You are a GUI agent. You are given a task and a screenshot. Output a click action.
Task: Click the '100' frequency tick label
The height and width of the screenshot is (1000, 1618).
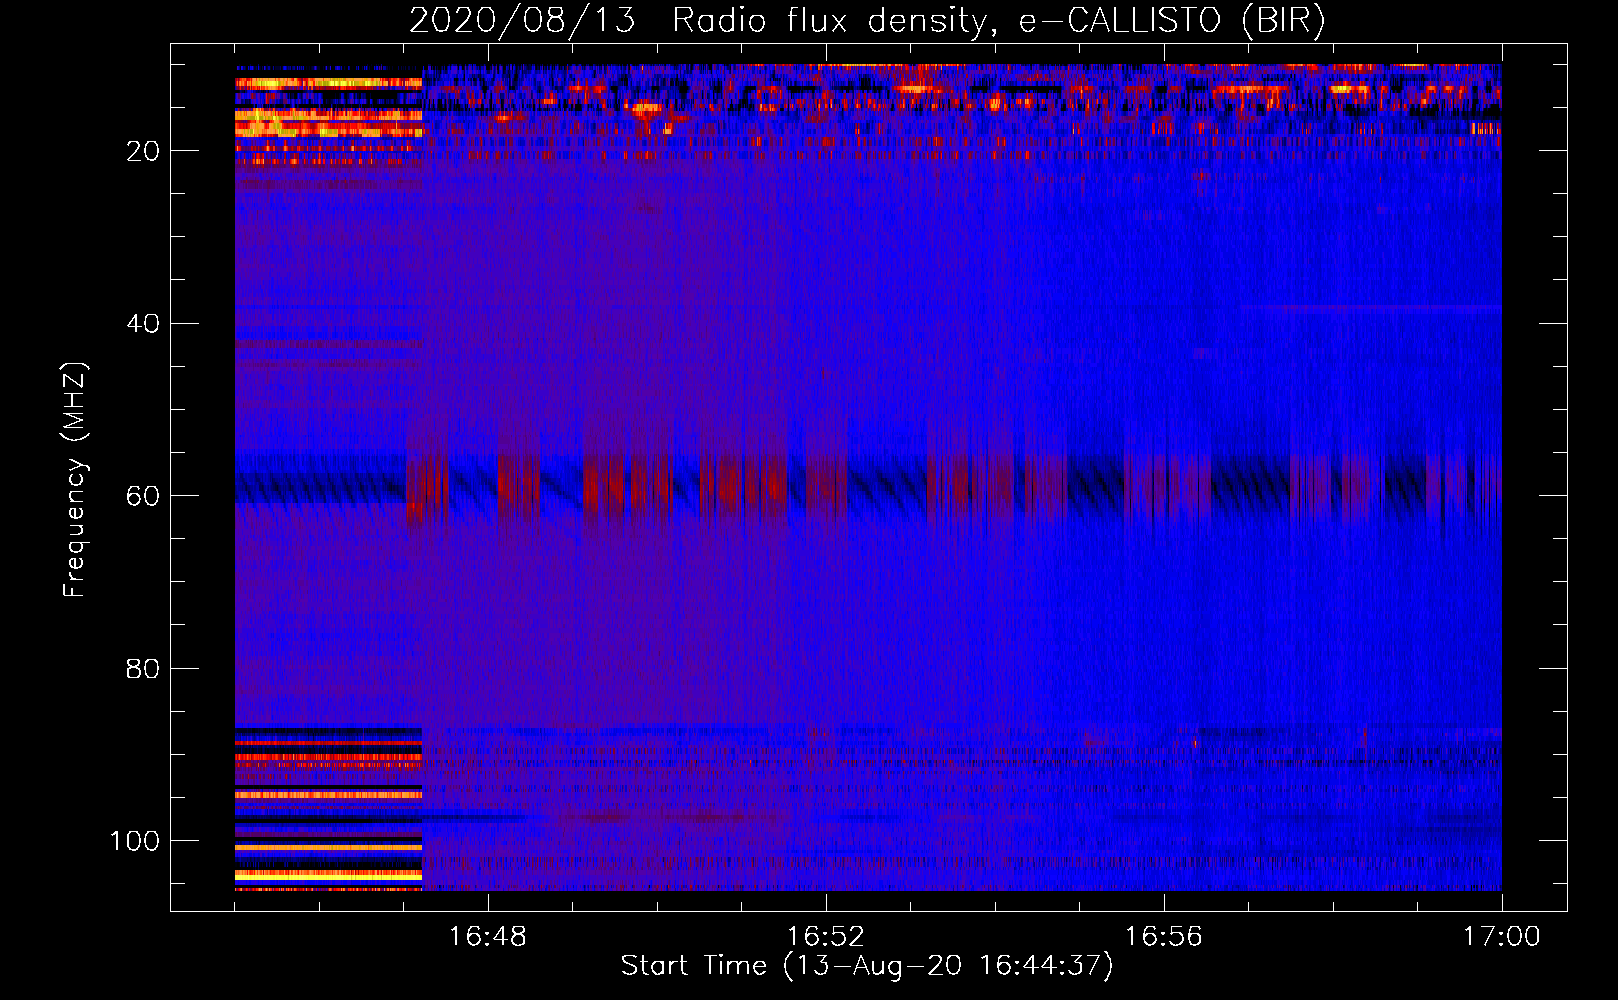(x=134, y=841)
